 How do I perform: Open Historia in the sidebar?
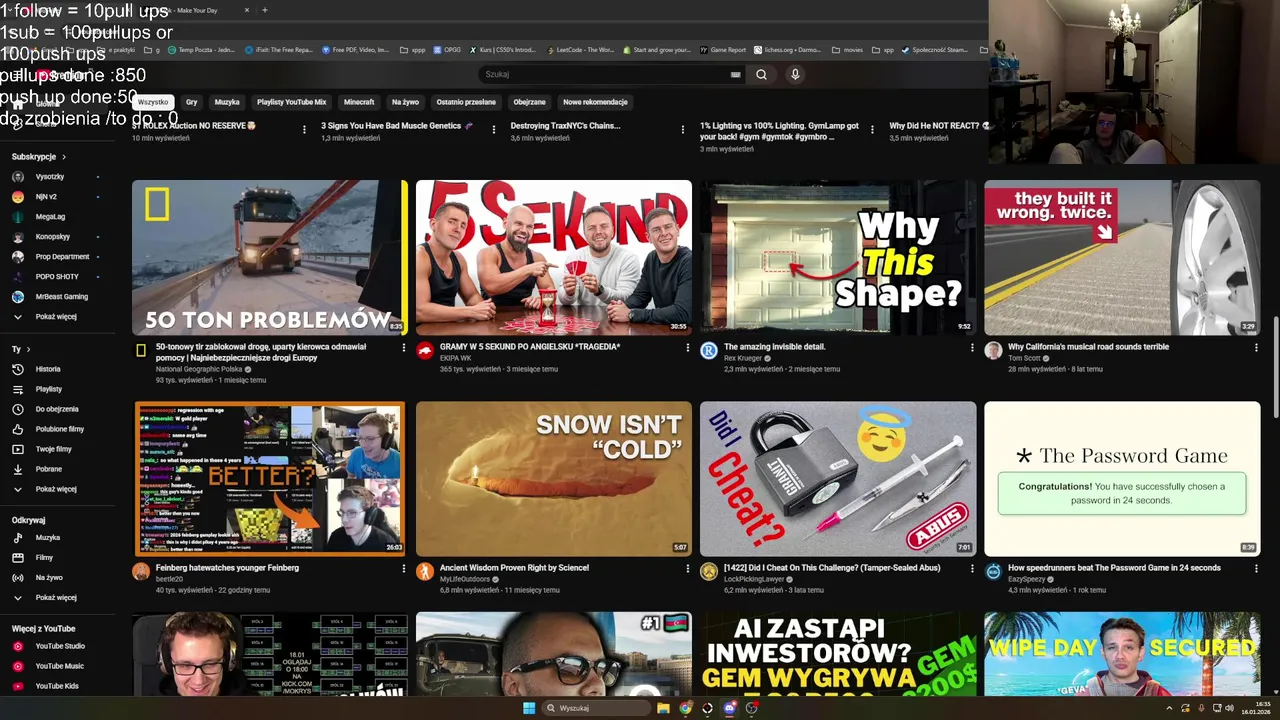pyautogui.click(x=48, y=369)
